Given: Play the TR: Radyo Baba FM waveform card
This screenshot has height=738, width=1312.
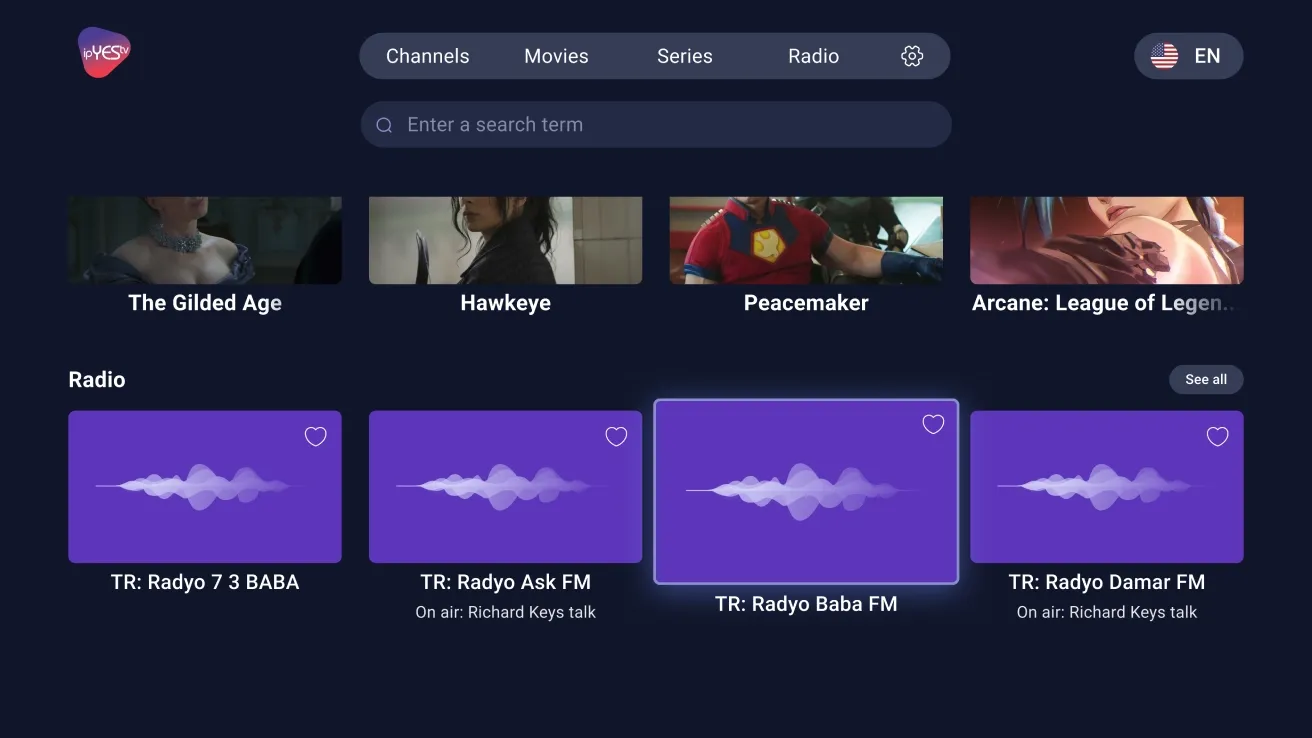Looking at the screenshot, I should 806,491.
